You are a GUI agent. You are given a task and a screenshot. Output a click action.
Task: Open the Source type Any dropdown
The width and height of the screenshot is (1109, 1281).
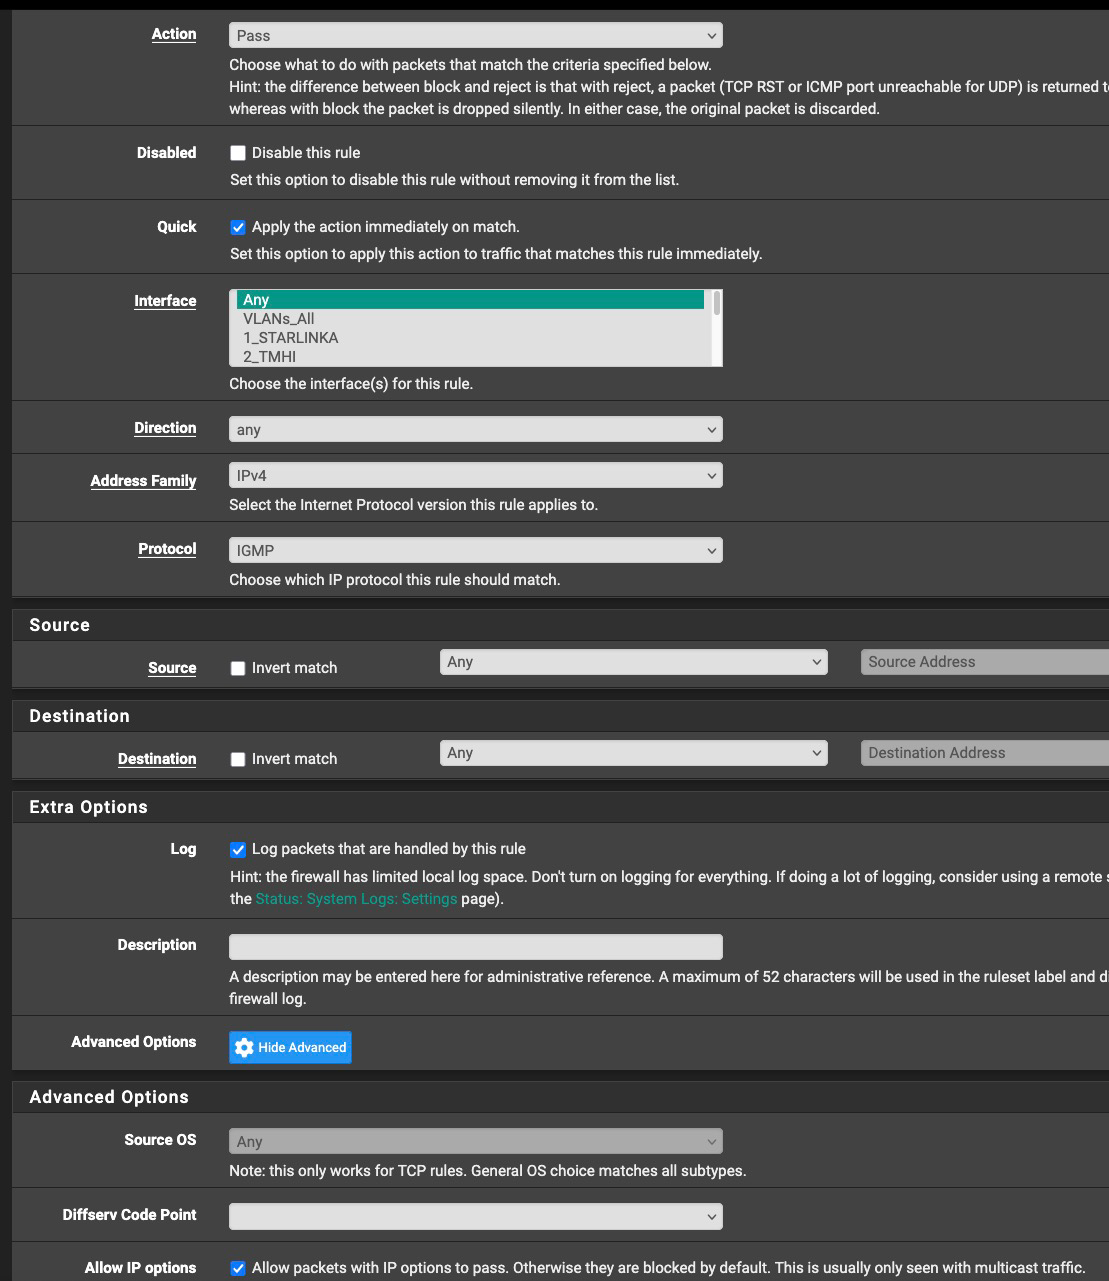coord(633,662)
